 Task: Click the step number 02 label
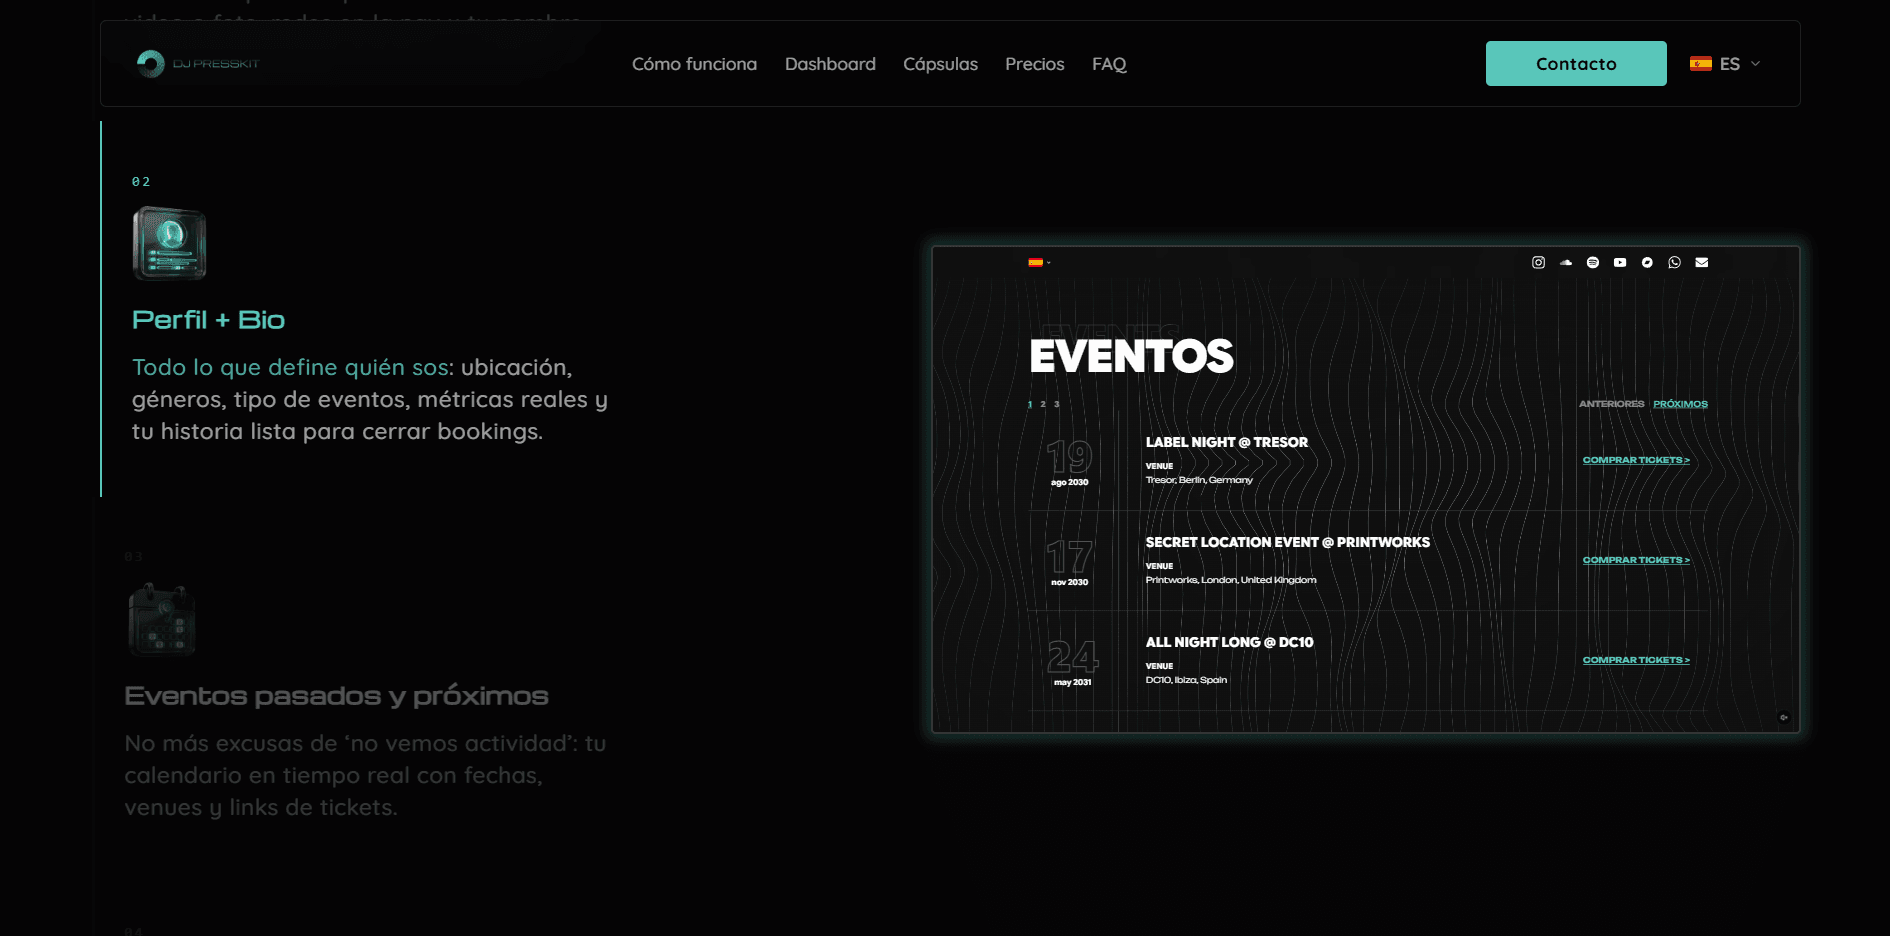pos(141,182)
